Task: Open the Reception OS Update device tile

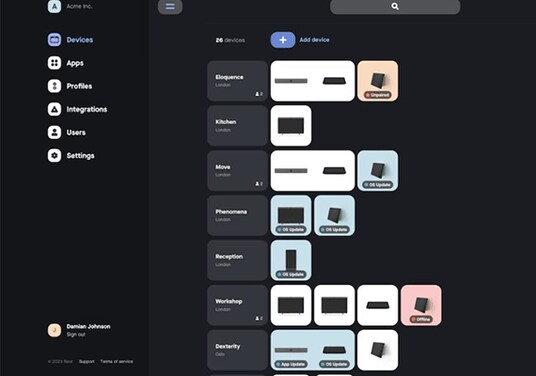Action: (x=291, y=260)
